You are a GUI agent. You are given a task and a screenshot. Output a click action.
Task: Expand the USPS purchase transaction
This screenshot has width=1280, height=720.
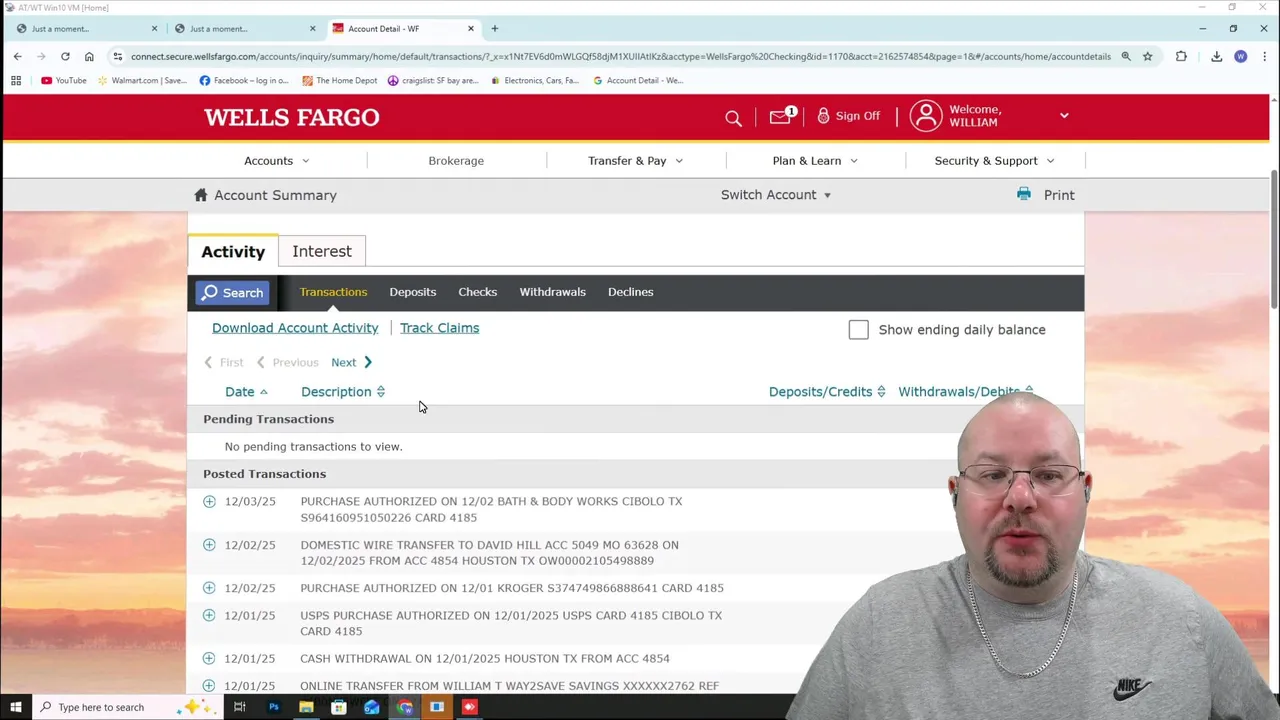[x=209, y=615]
